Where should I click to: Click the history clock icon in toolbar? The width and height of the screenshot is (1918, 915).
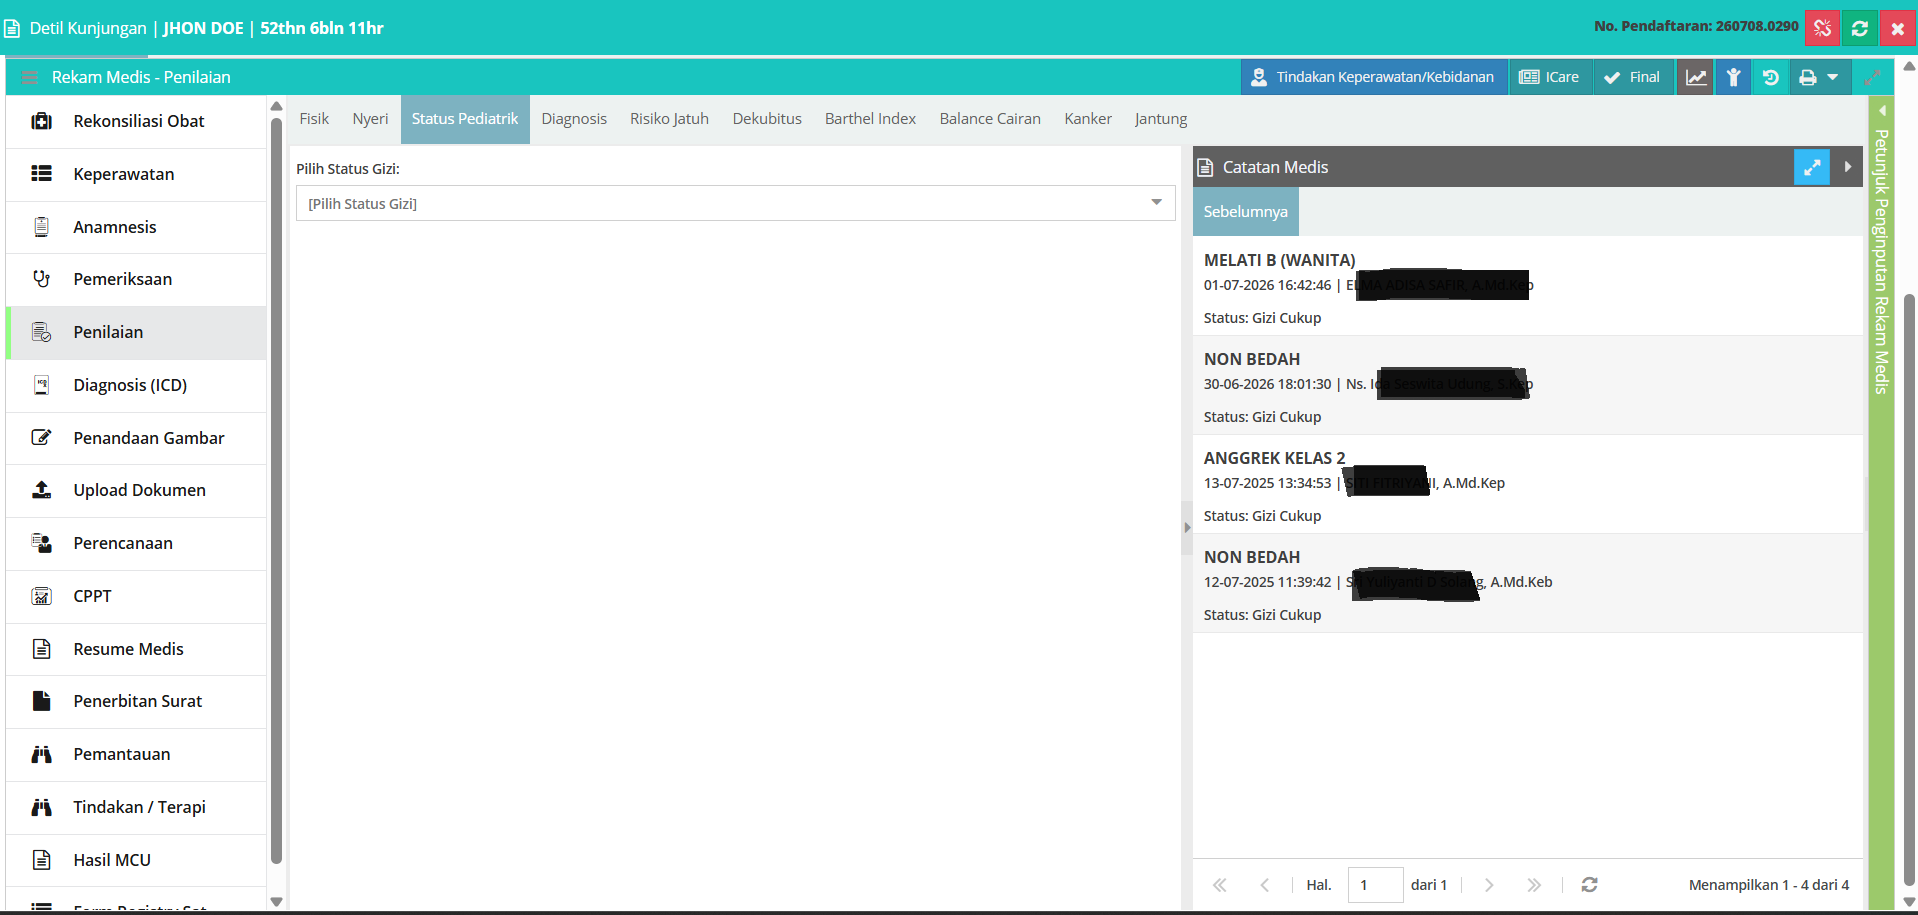click(x=1771, y=77)
